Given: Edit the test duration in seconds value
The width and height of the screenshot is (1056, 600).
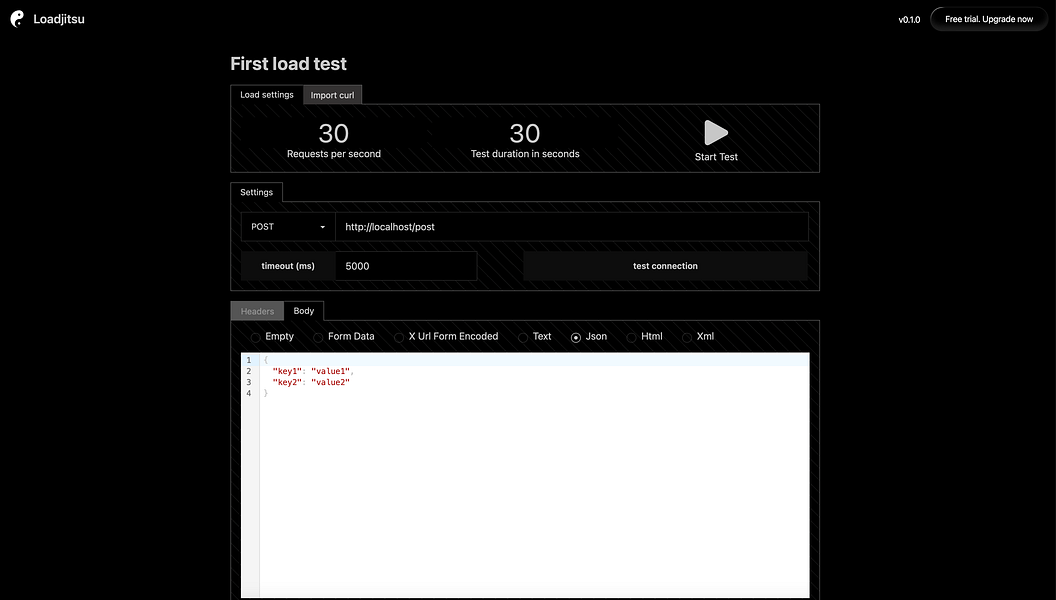Looking at the screenshot, I should point(525,133).
